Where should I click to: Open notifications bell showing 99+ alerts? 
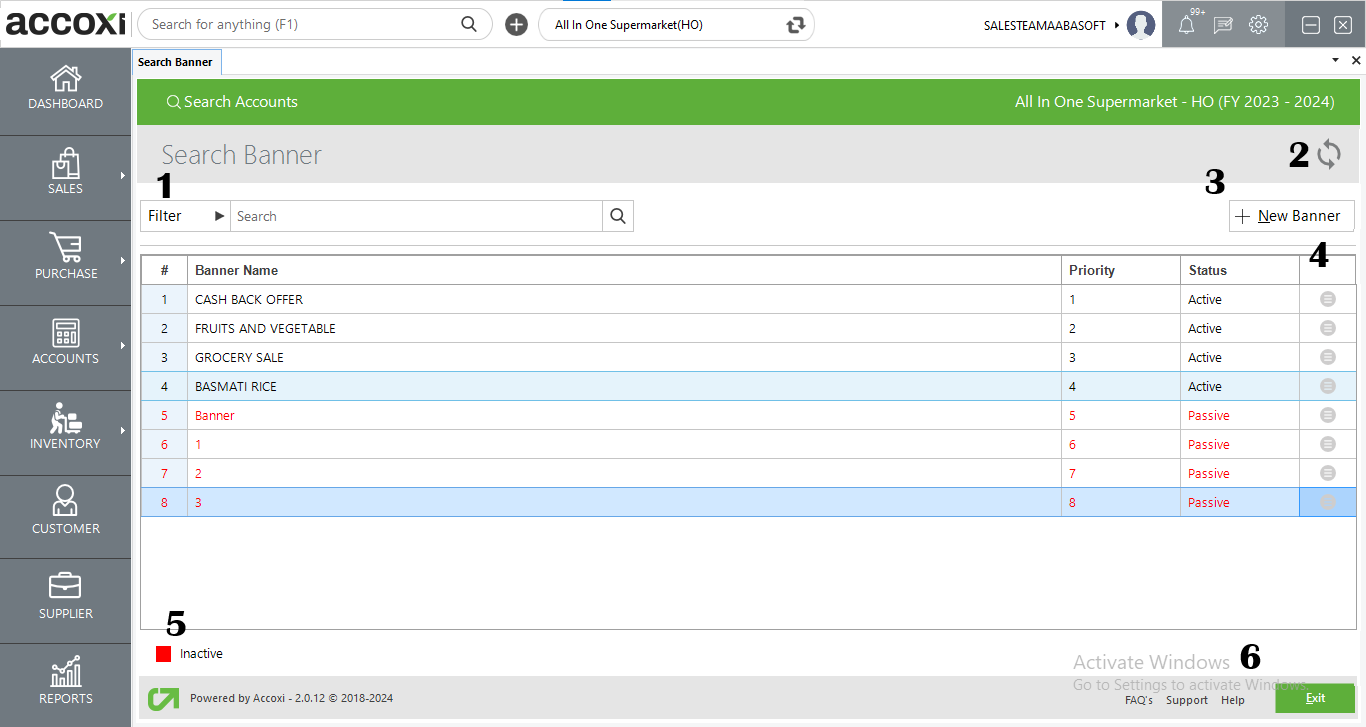click(x=1186, y=24)
